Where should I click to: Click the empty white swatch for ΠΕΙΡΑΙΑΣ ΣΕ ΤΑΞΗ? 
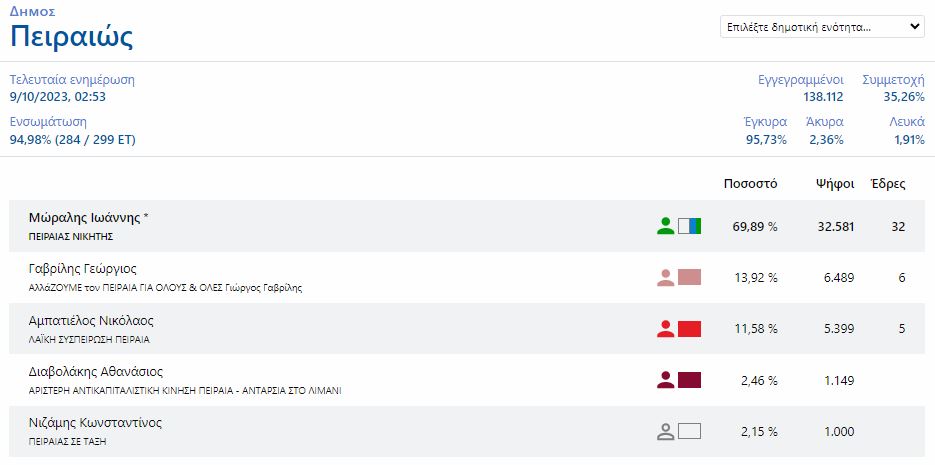coord(689,432)
